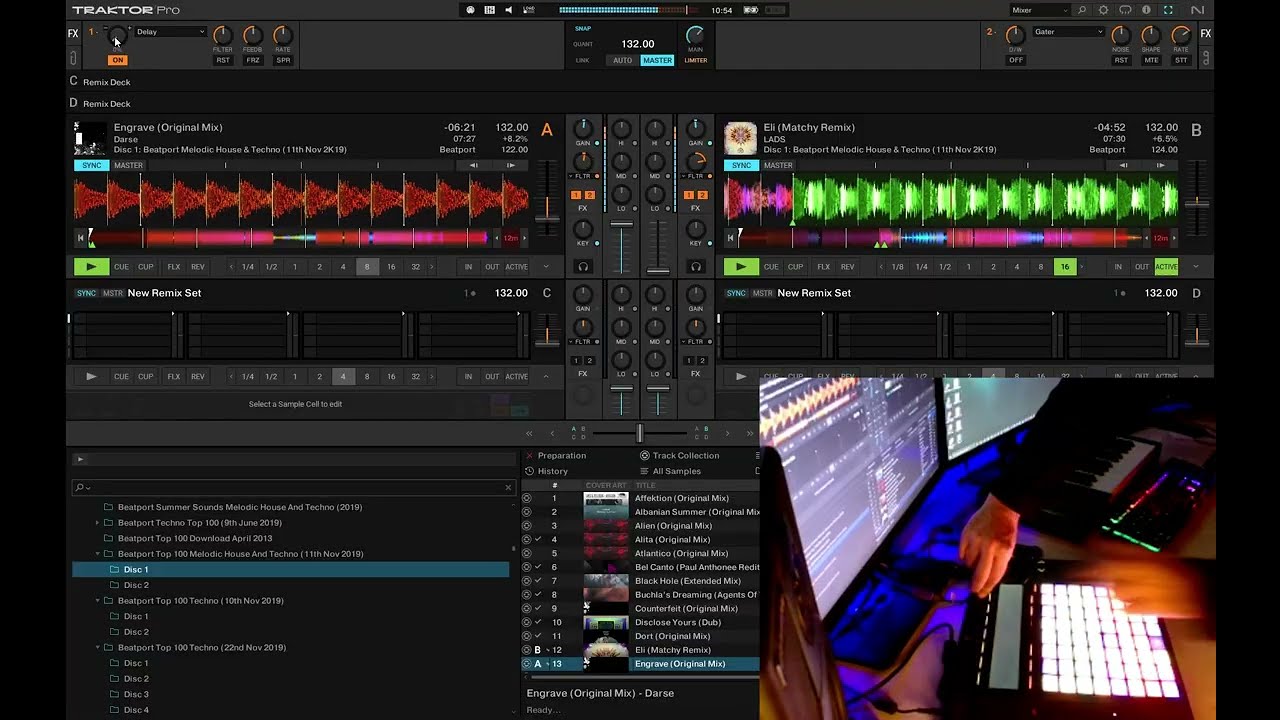Sort by COVER ART column header
Image resolution: width=1280 pixels, height=720 pixels.
pos(606,486)
